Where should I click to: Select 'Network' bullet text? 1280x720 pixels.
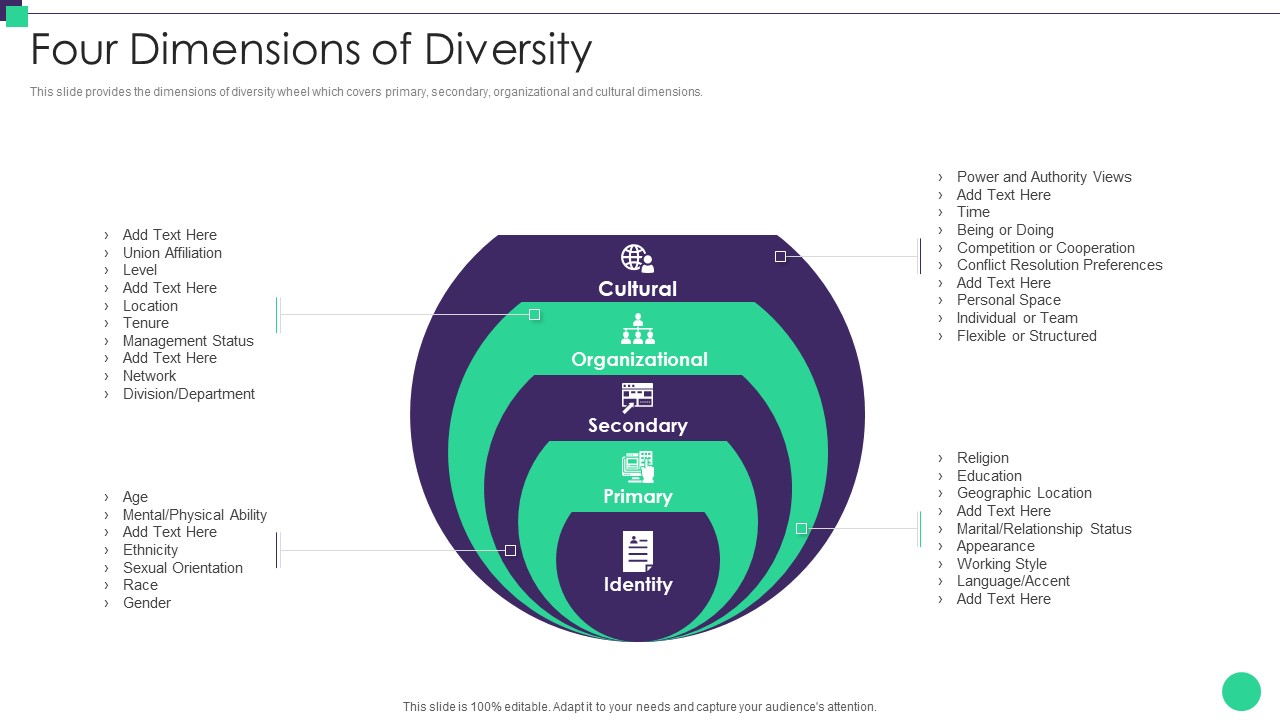coord(149,376)
